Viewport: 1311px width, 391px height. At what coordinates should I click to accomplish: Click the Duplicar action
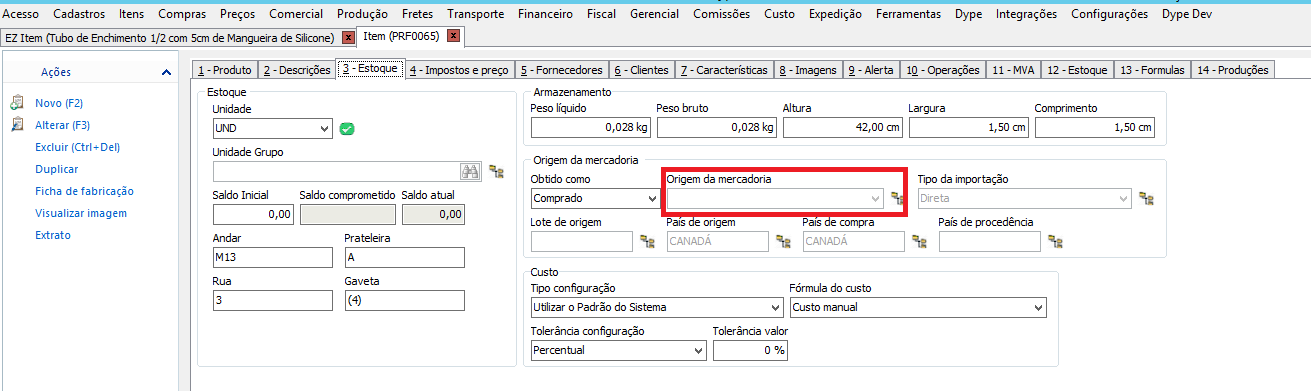[x=56, y=169]
